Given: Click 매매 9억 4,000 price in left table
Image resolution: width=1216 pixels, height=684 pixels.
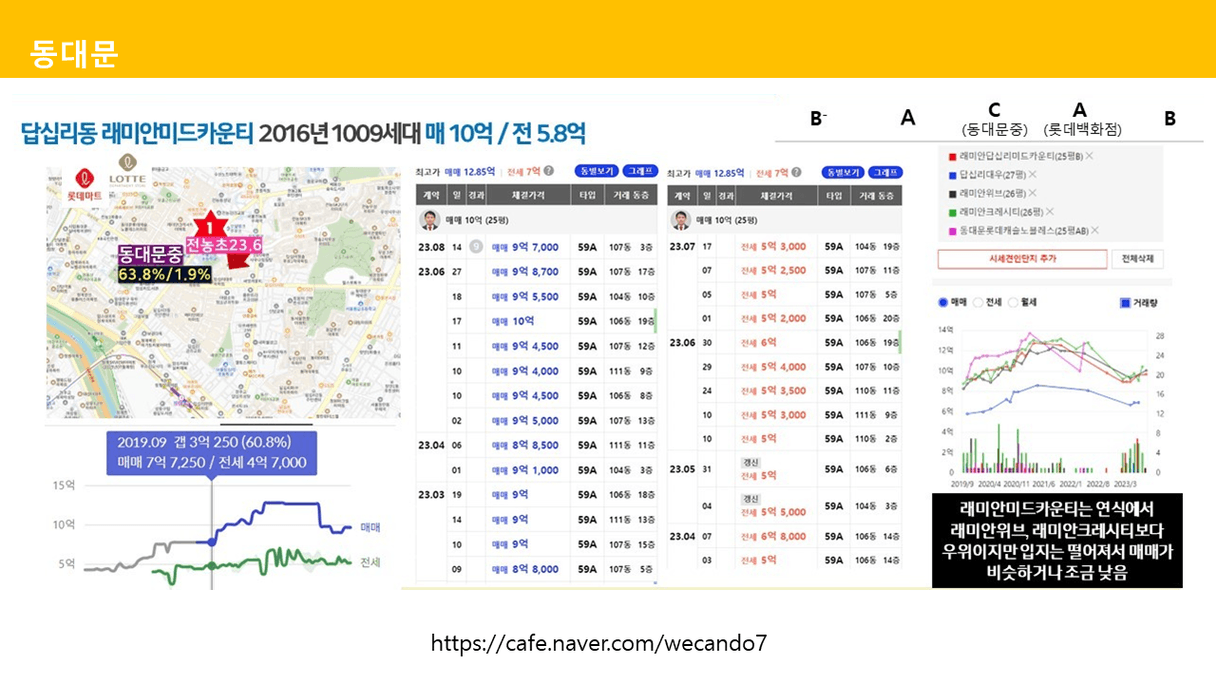Looking at the screenshot, I should click(525, 371).
